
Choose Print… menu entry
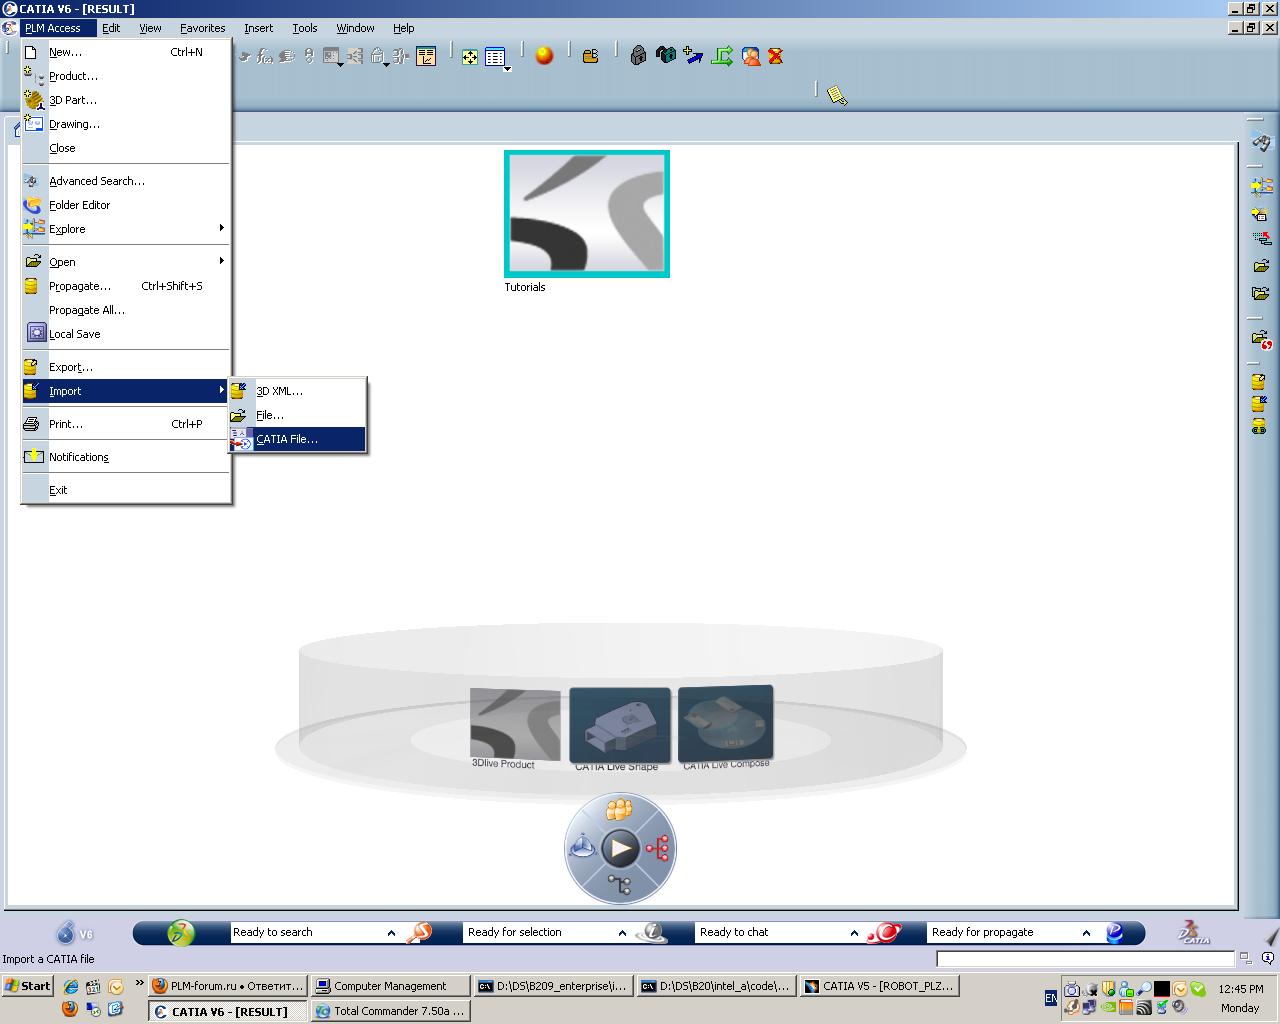(126, 424)
